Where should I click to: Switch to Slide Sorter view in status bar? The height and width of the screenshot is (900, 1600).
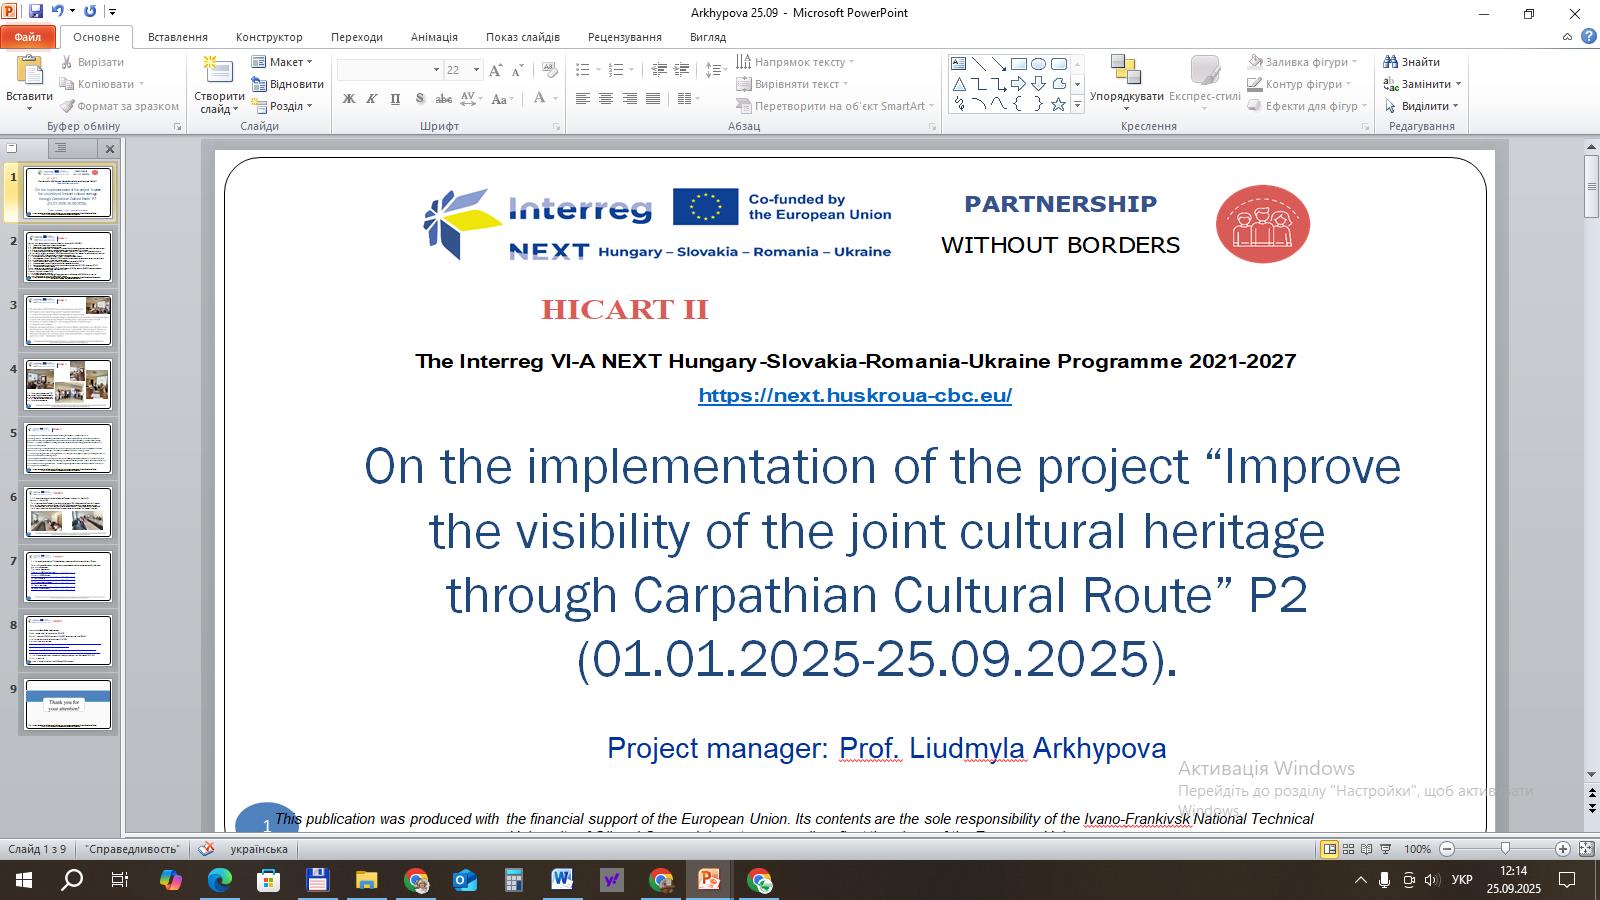[1348, 849]
